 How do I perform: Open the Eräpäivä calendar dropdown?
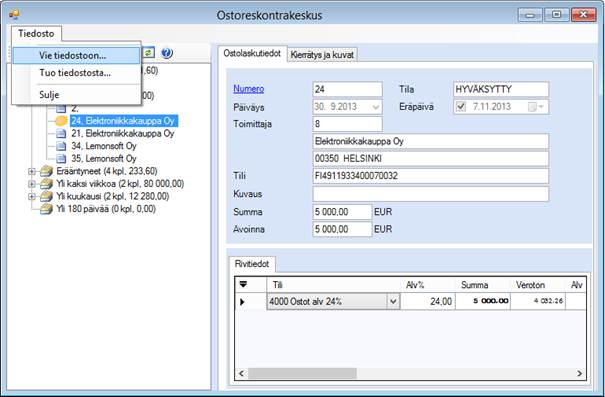pyautogui.click(x=536, y=107)
